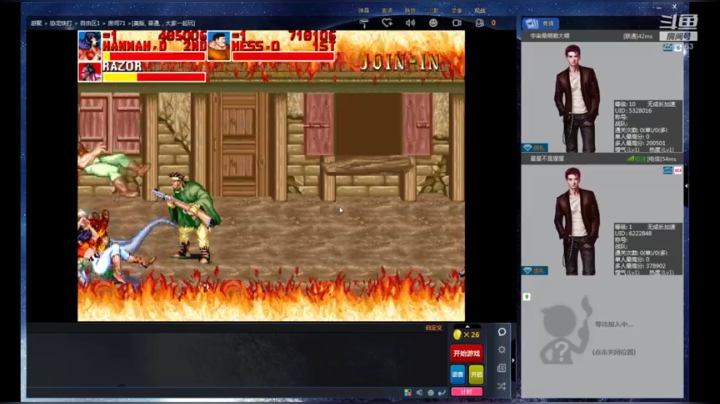Screen dimensions: 720x404
Task: Click the document list icon below gear
Action: click(x=502, y=368)
